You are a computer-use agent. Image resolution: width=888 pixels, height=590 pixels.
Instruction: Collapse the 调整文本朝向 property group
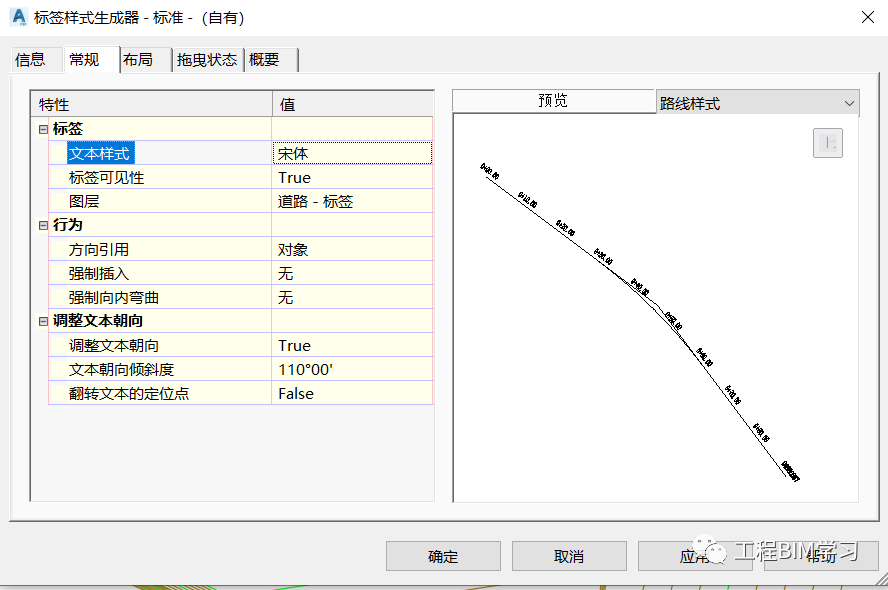click(43, 321)
